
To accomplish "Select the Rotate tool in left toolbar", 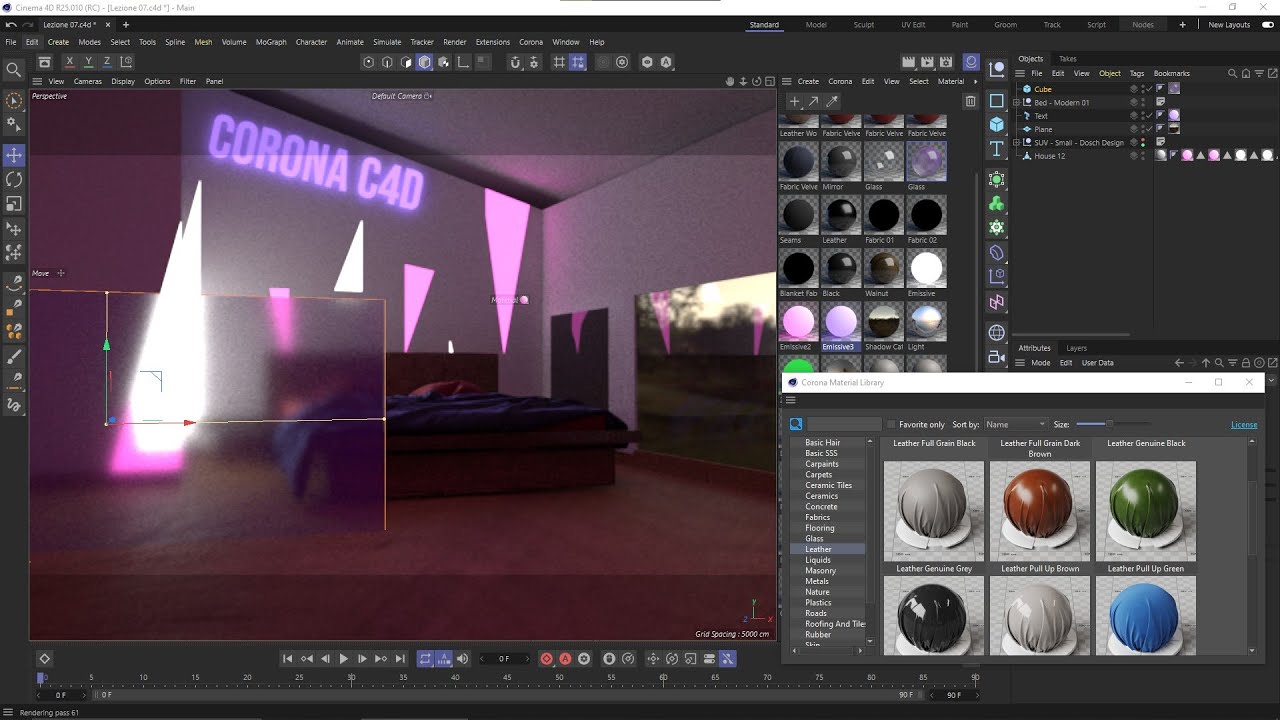I will [x=14, y=179].
